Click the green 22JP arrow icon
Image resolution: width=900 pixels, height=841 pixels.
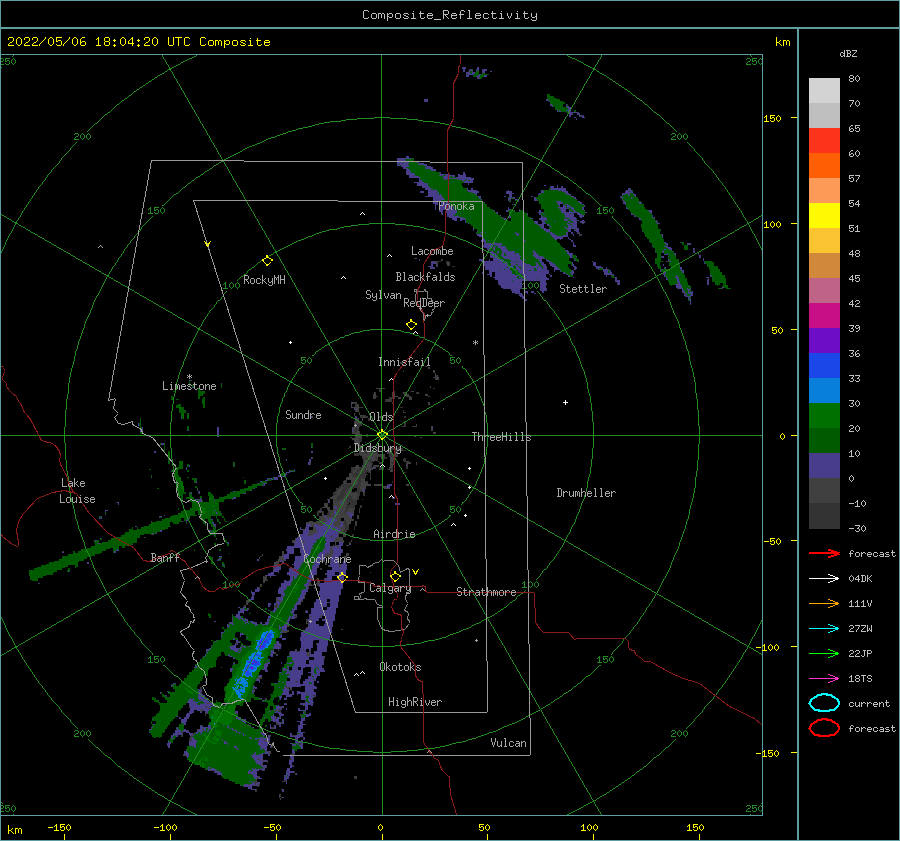[824, 653]
